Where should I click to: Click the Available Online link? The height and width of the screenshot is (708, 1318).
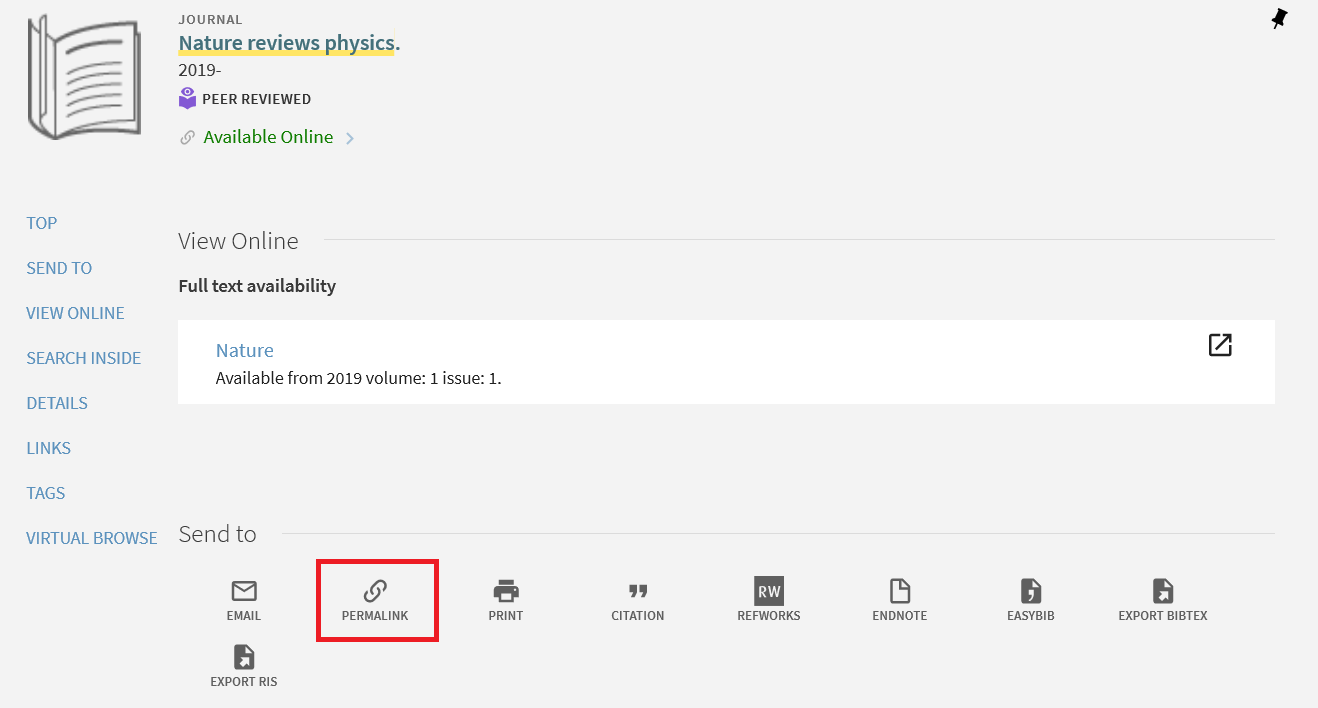[268, 137]
